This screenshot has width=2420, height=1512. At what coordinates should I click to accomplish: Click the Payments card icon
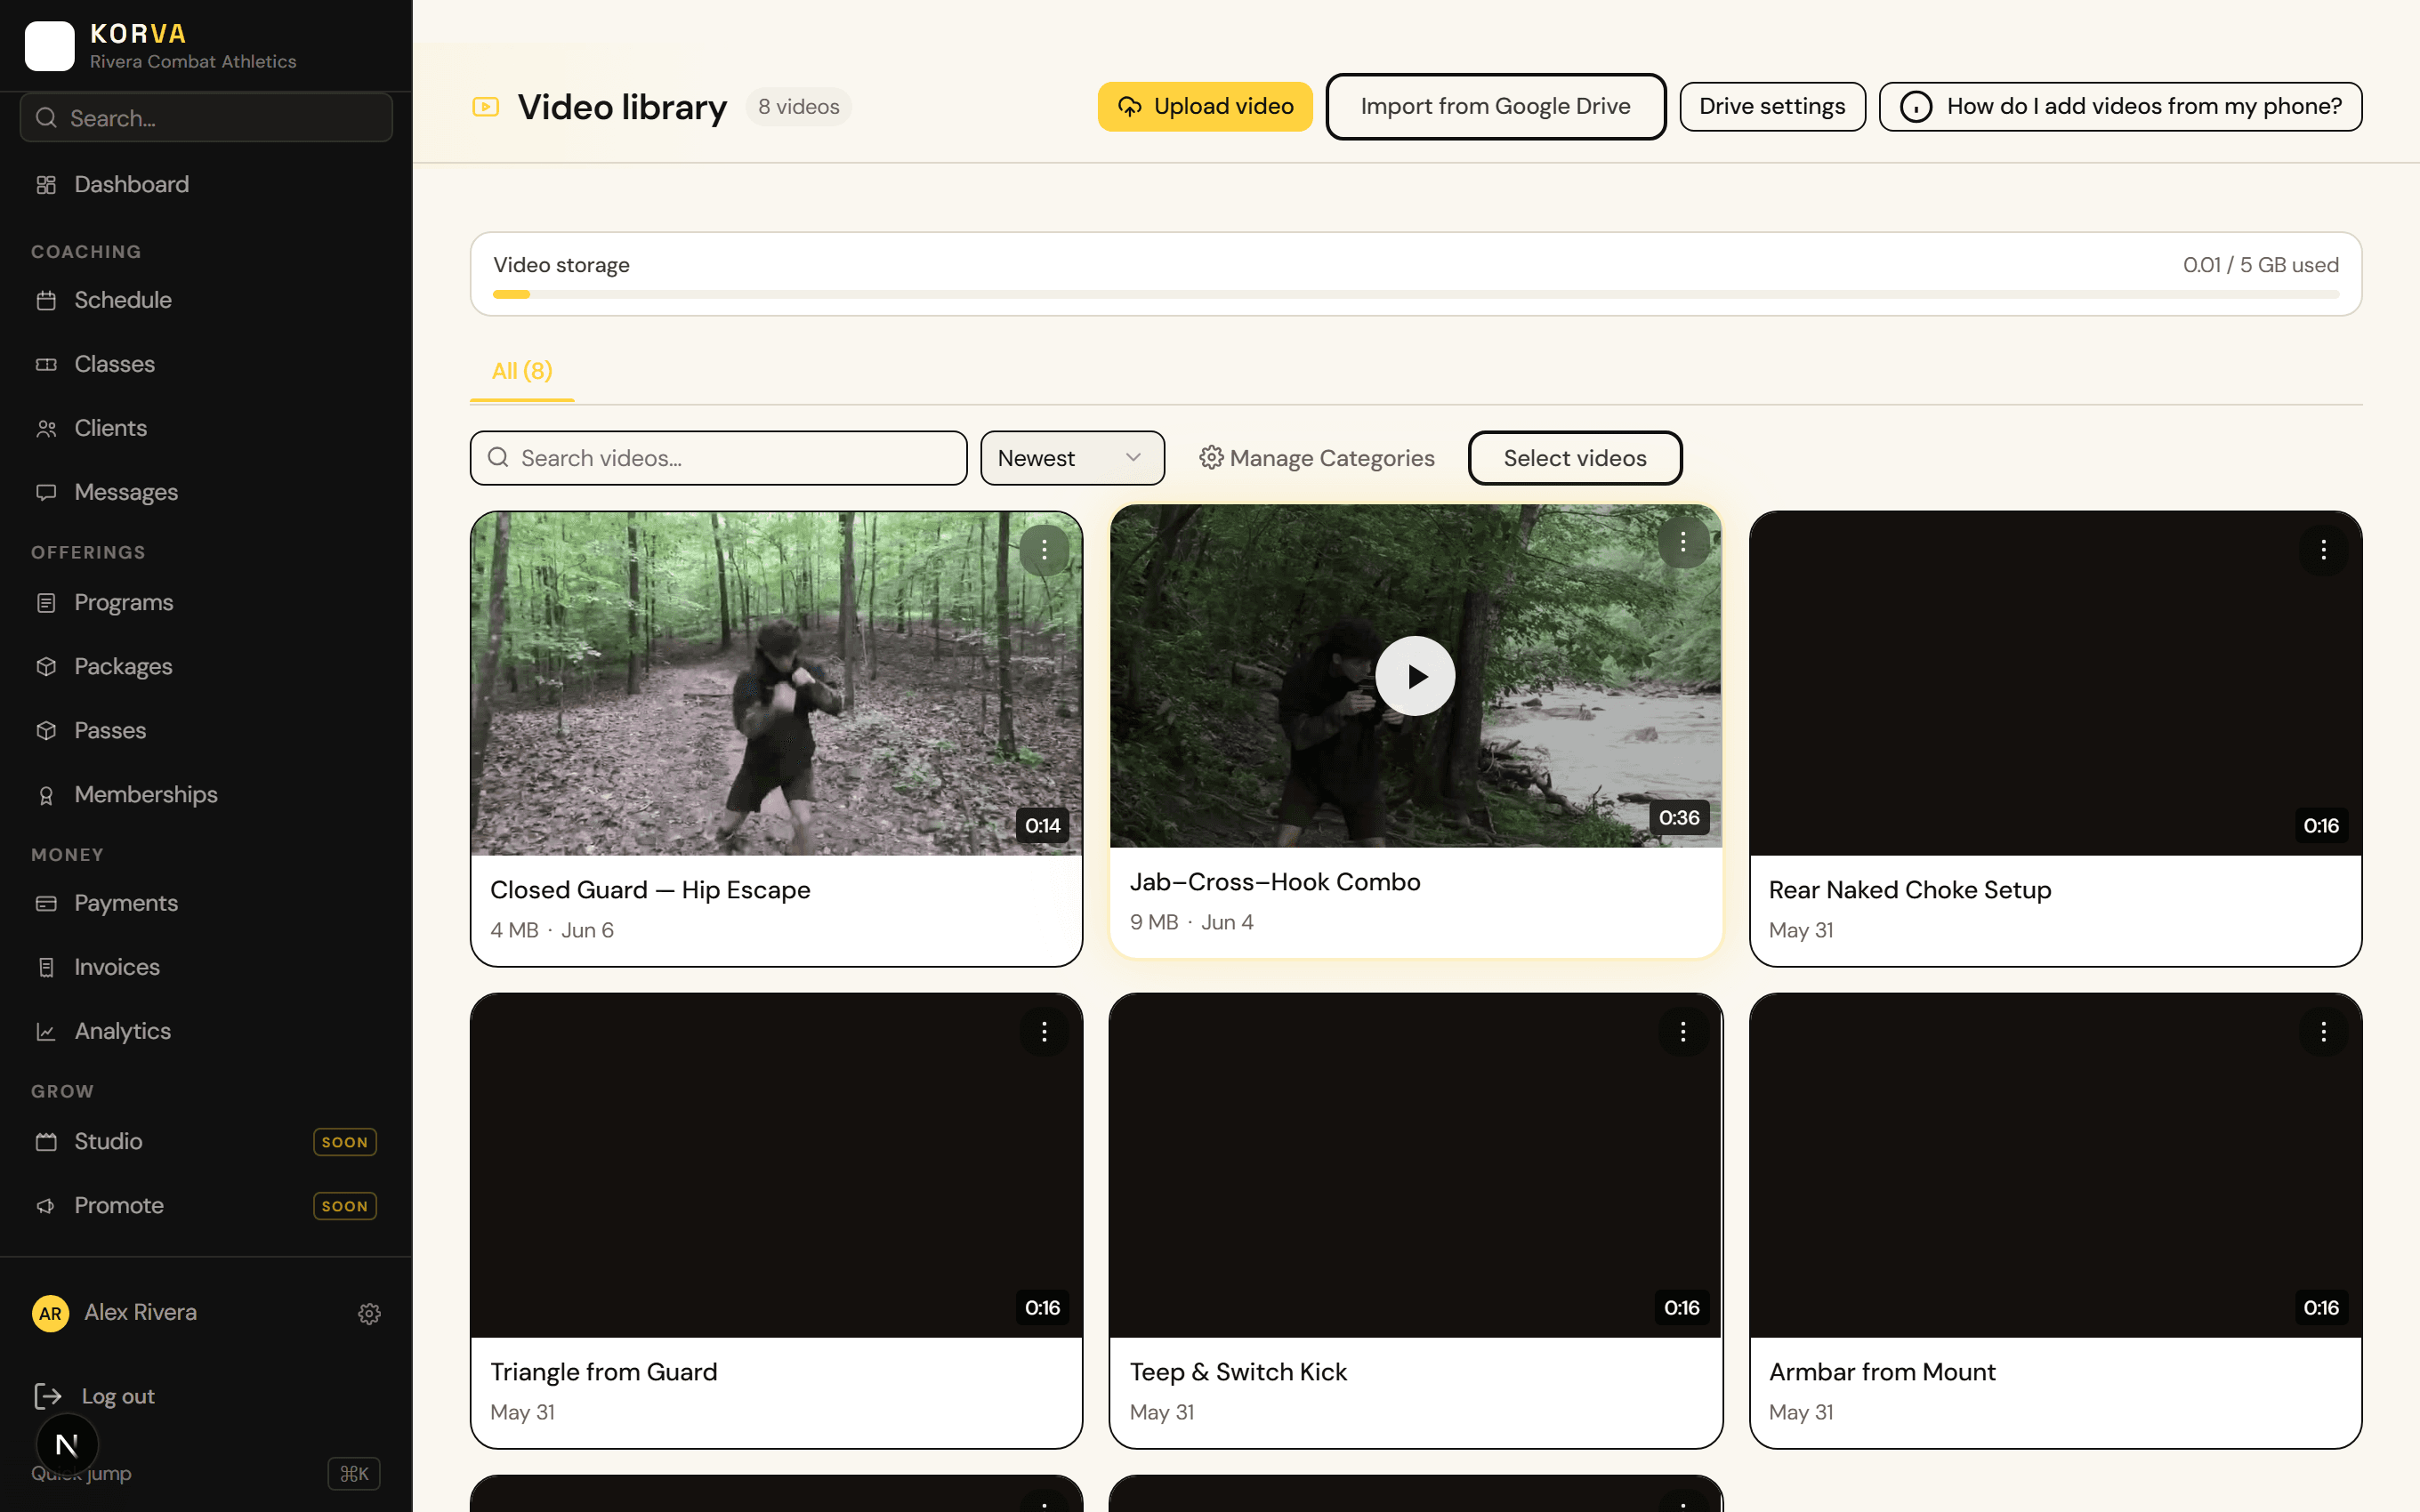coord(46,903)
